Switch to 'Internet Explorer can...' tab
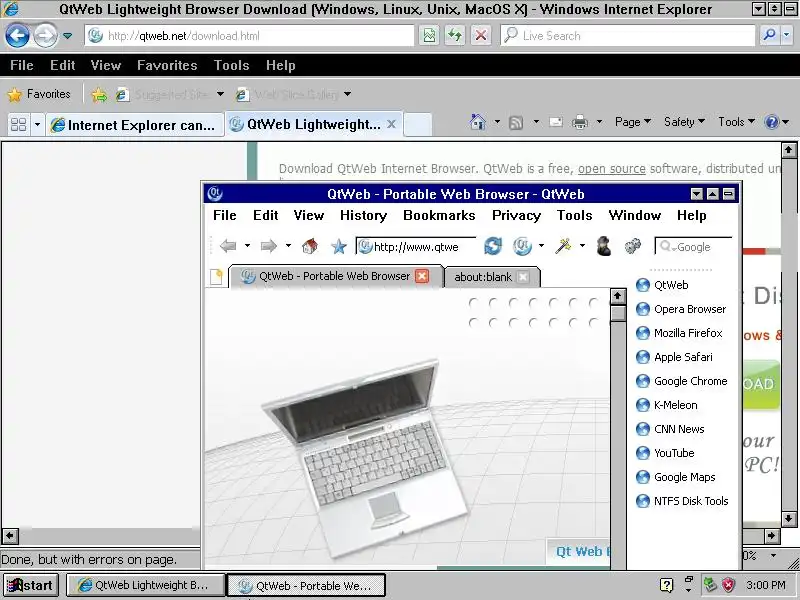This screenshot has height=600, width=800. click(x=135, y=125)
